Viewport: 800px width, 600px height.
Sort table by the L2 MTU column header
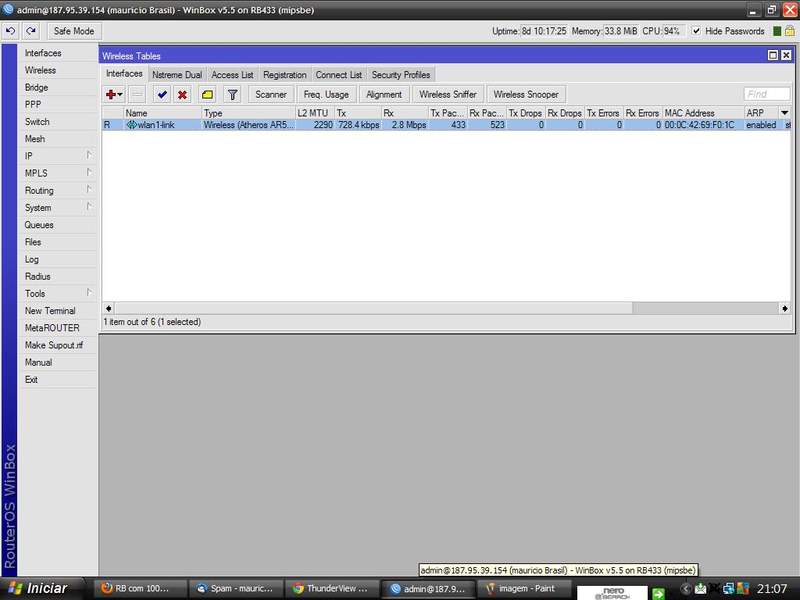pyautogui.click(x=315, y=113)
